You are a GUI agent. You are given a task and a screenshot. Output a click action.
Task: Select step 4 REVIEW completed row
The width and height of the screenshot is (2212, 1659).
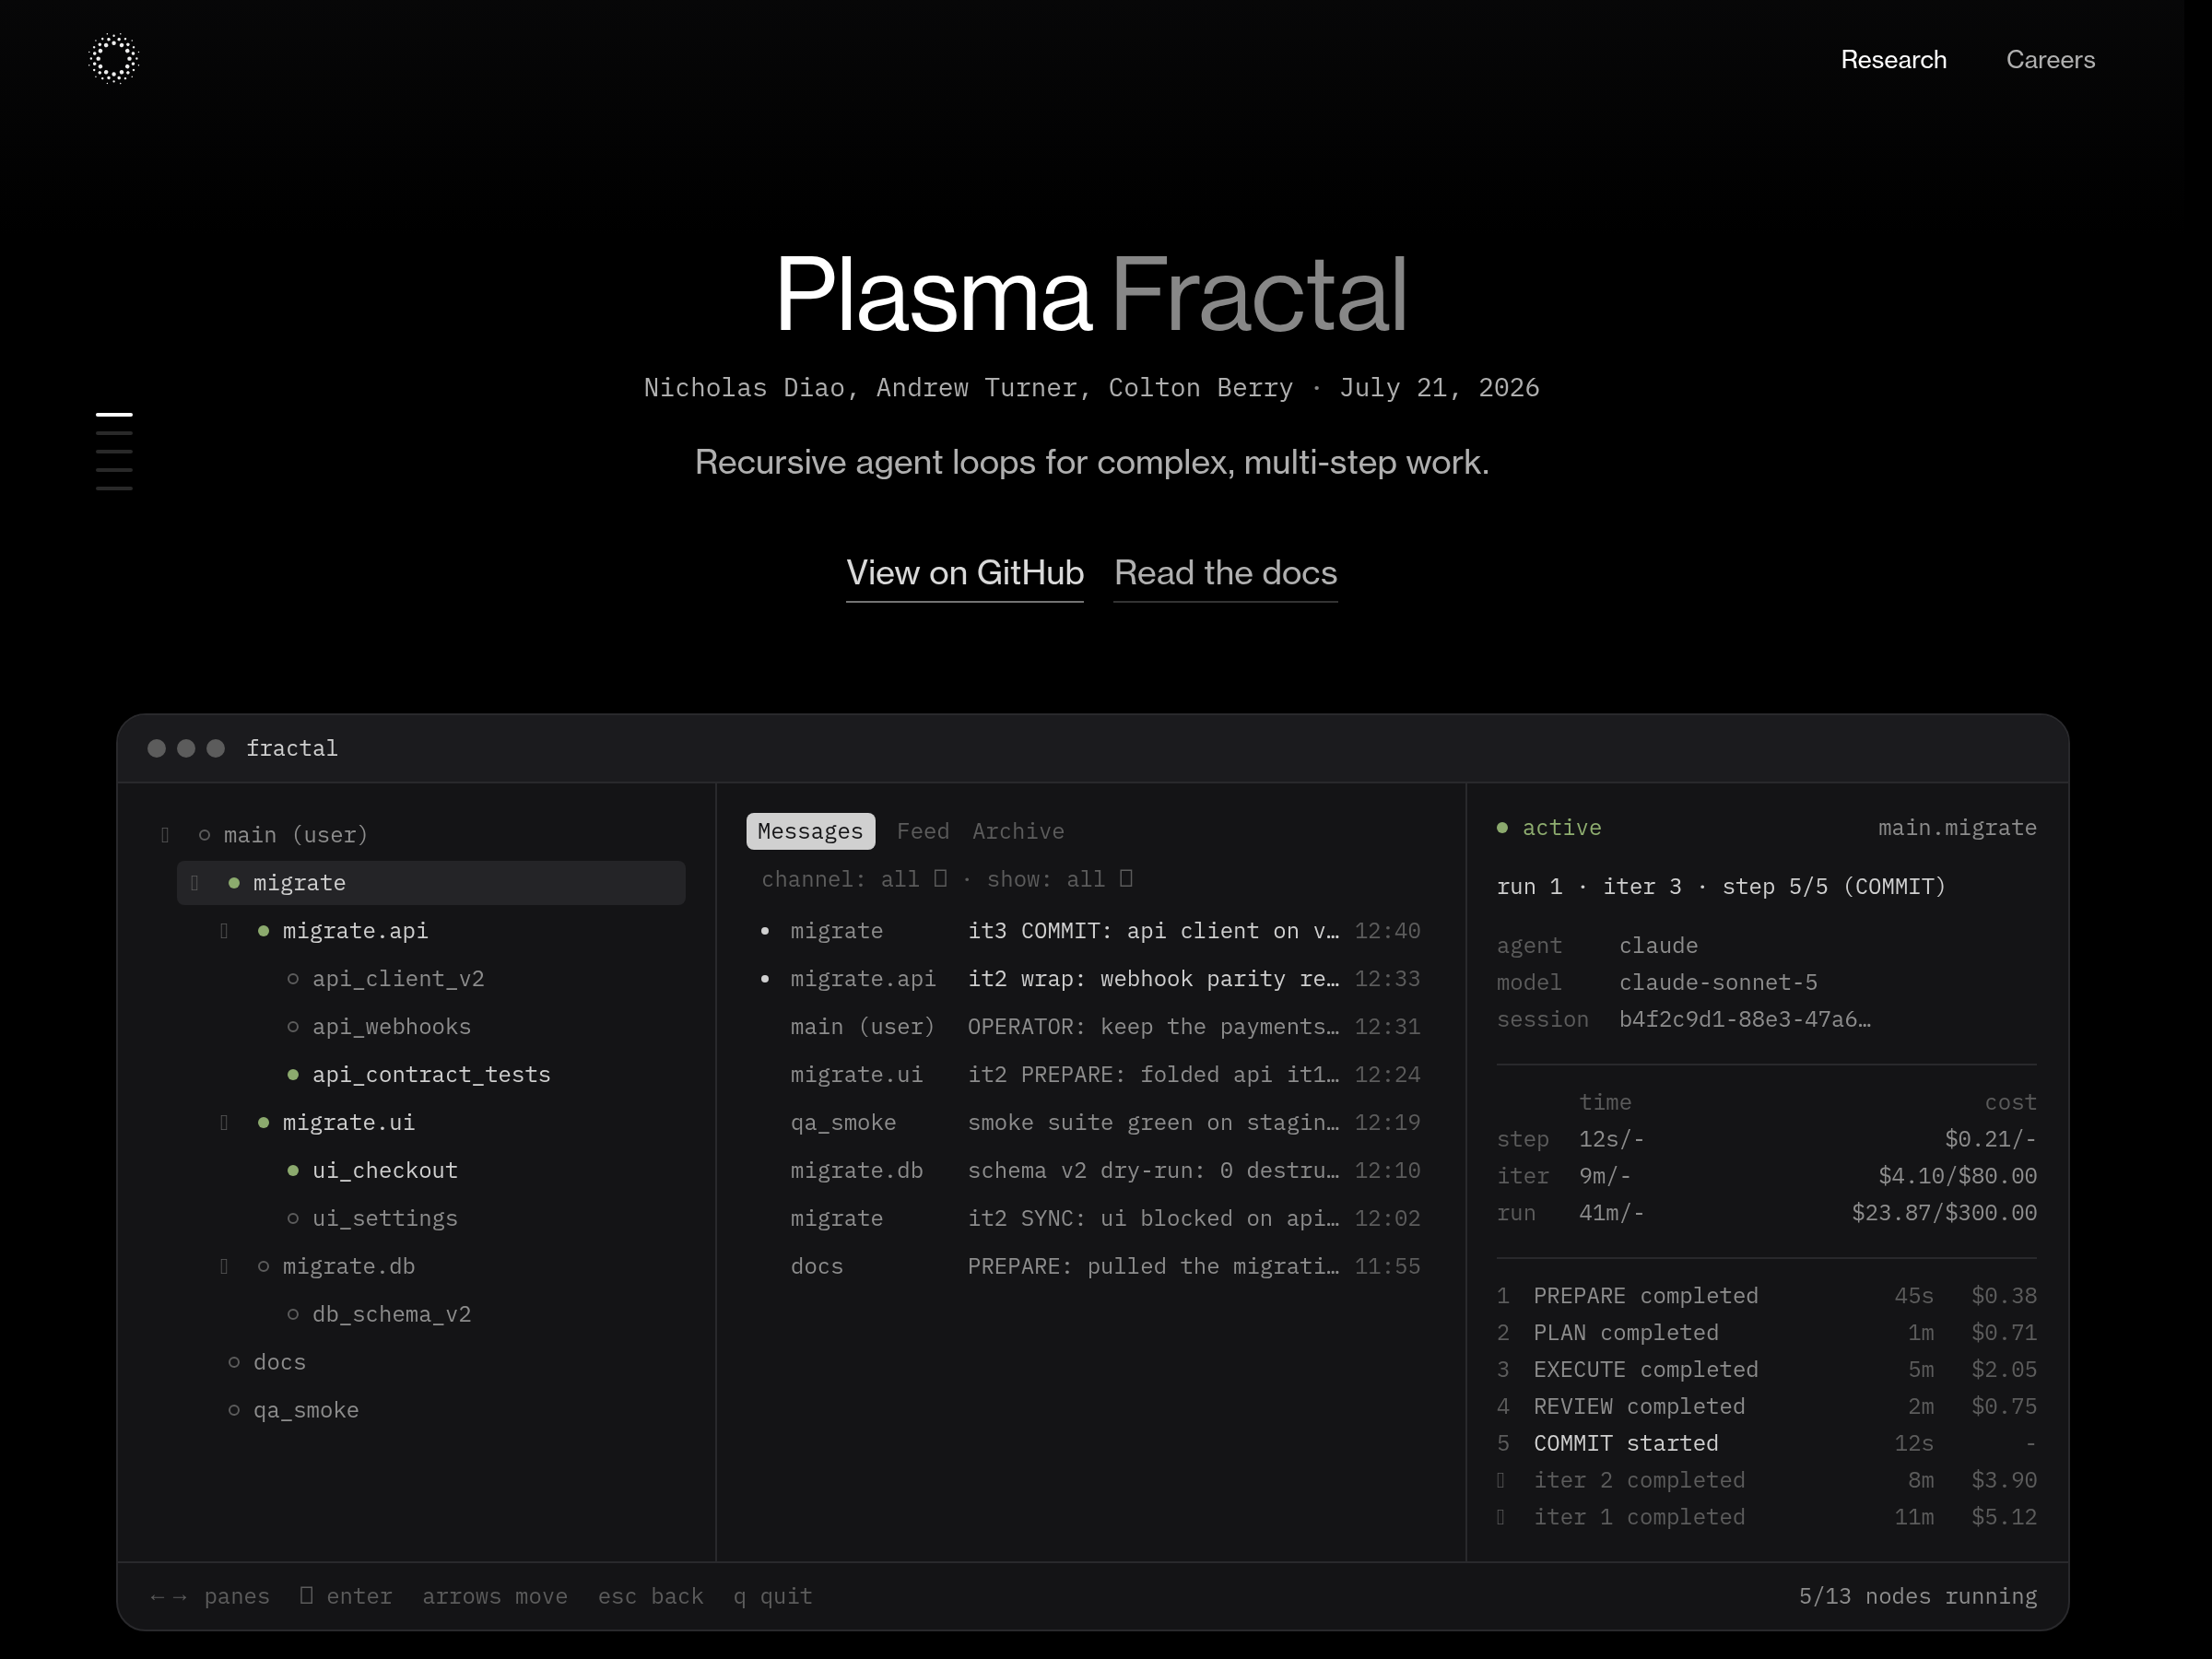pos(1766,1407)
